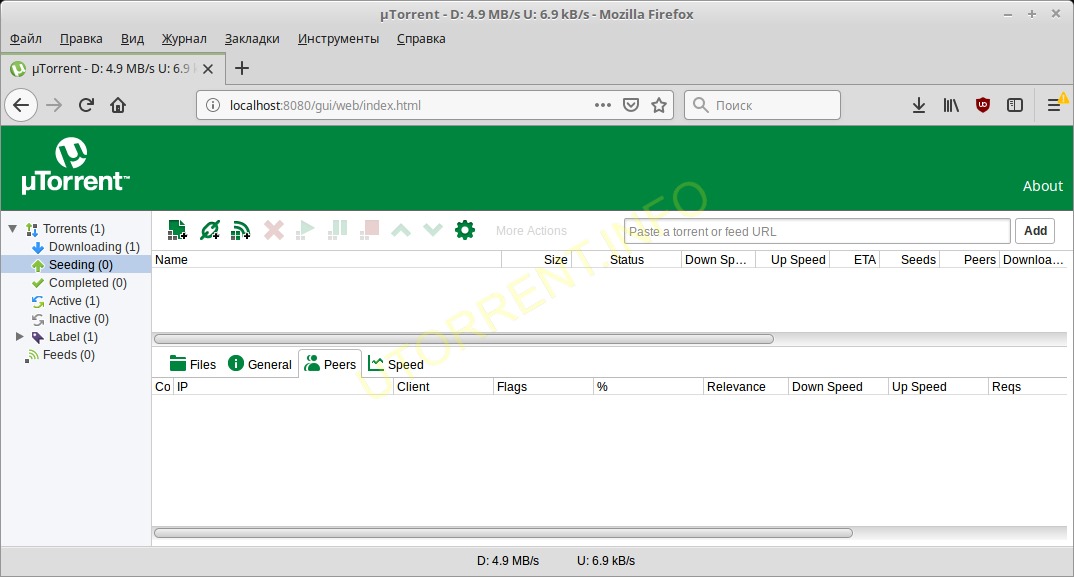The width and height of the screenshot is (1074, 577).
Task: Open the Журнал menu
Action: tap(184, 38)
